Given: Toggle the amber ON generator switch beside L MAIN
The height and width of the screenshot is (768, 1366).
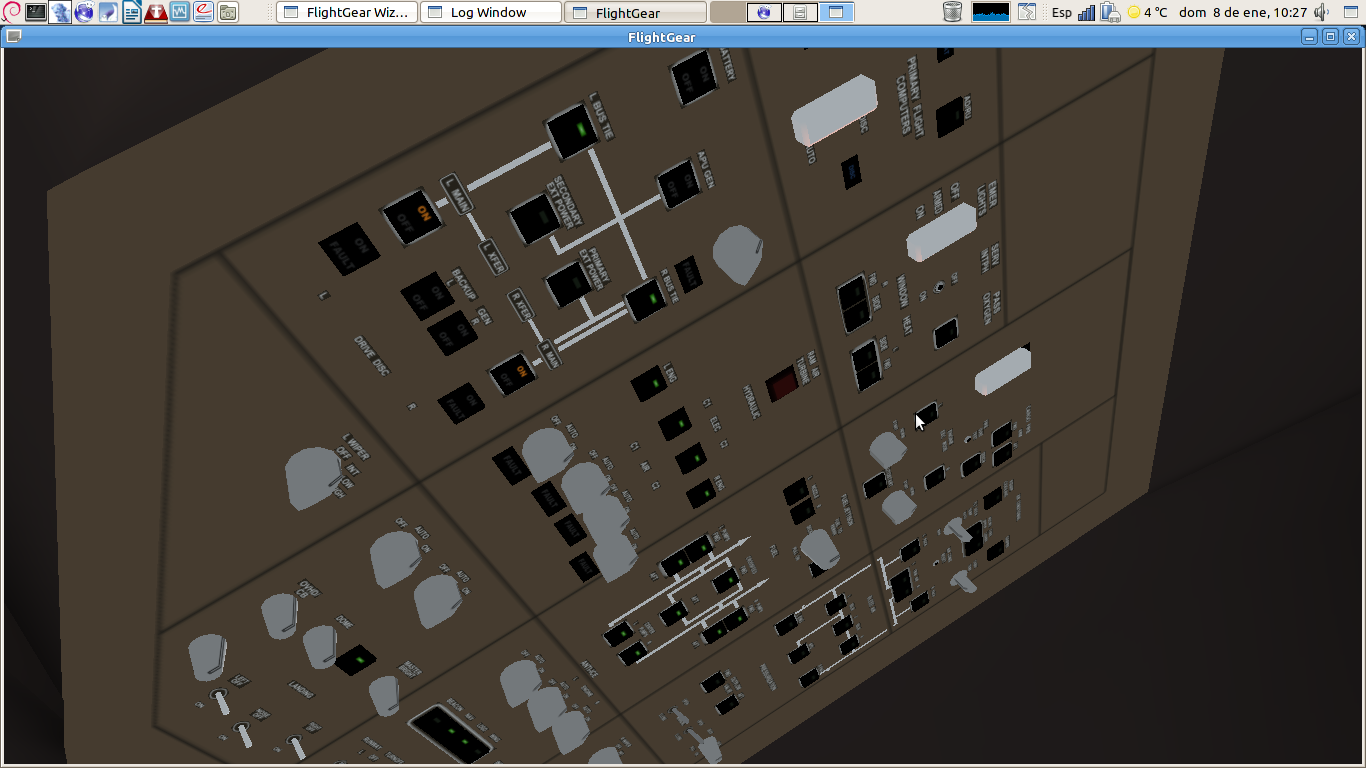Looking at the screenshot, I should [x=412, y=217].
